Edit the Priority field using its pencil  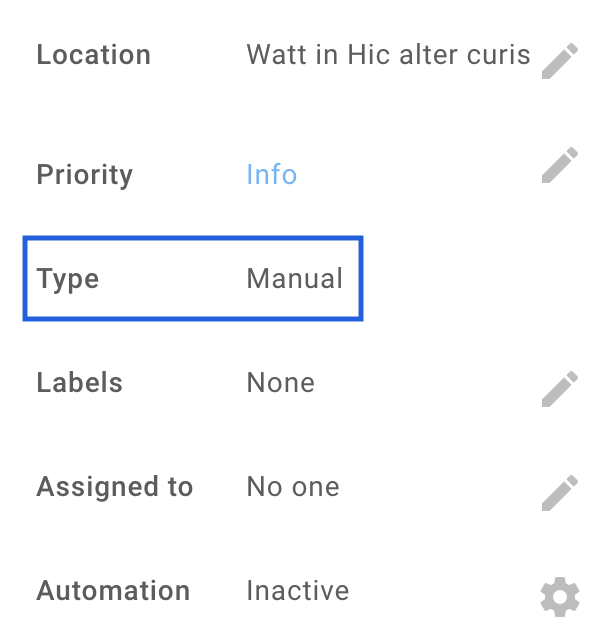pyautogui.click(x=560, y=166)
